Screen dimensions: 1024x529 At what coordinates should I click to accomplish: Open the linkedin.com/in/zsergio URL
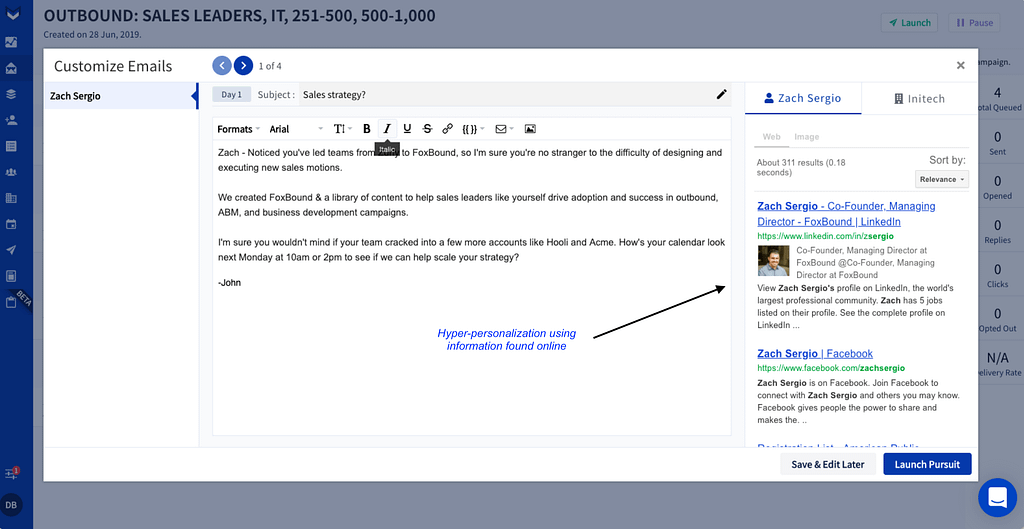(825, 236)
